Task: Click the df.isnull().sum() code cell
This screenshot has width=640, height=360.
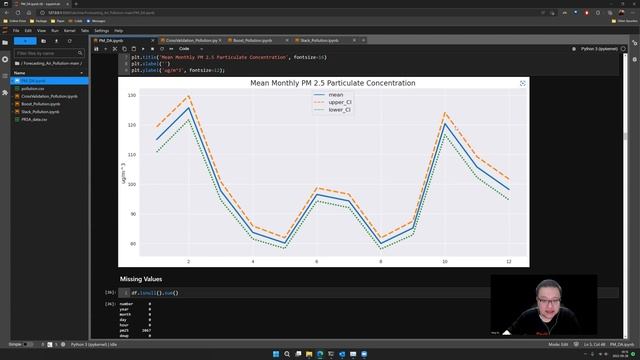Action: coord(369,293)
